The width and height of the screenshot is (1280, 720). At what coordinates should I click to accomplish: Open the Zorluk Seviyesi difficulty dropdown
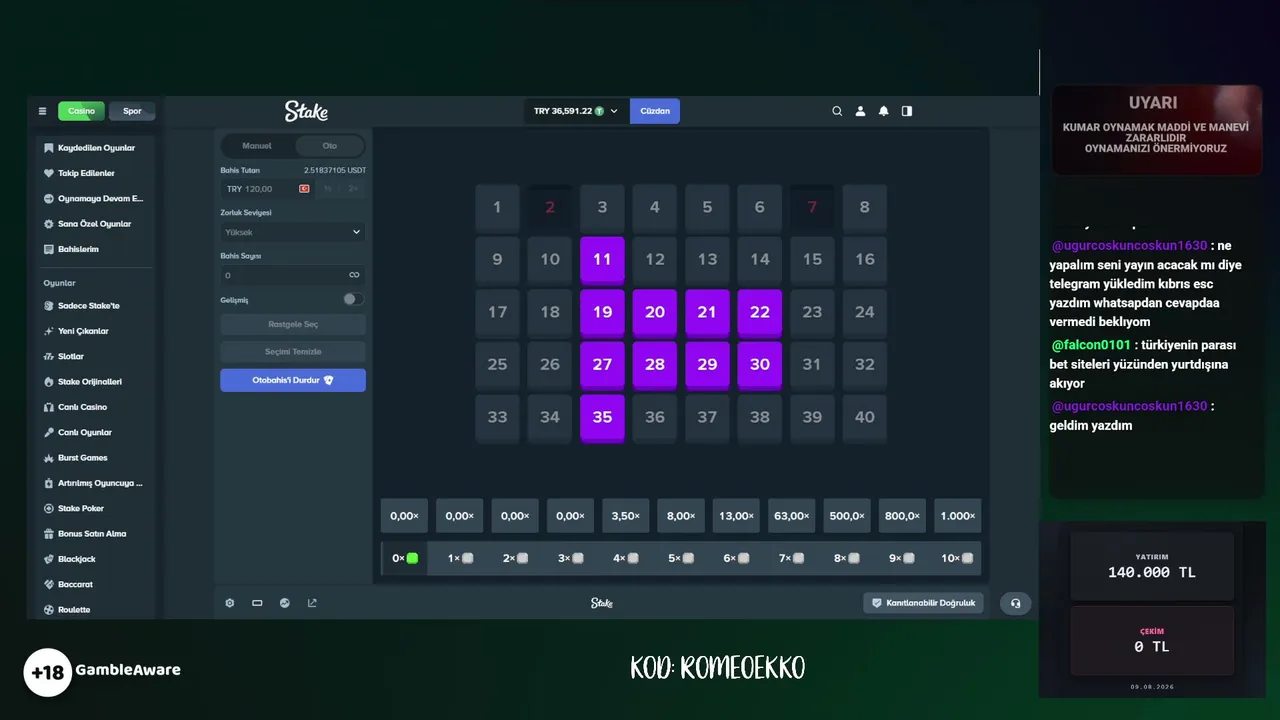click(293, 232)
